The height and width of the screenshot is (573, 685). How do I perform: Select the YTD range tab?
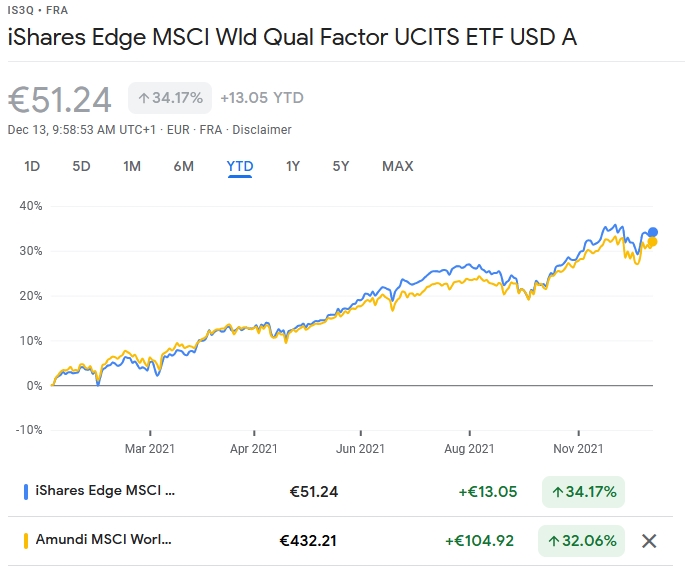[240, 166]
